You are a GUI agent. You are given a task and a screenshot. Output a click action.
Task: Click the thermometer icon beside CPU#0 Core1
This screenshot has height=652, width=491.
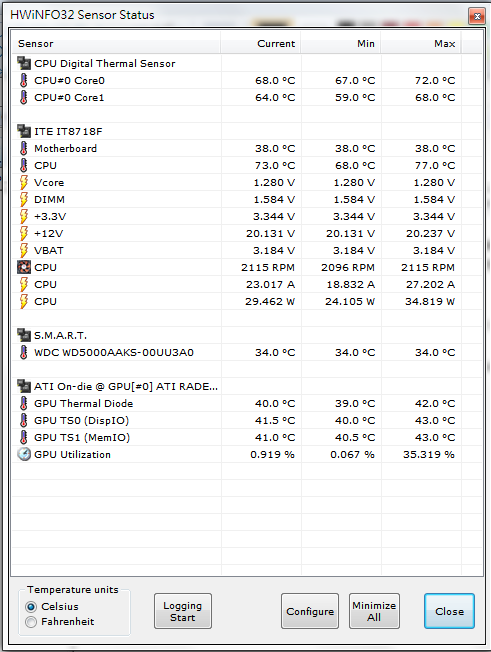[x=24, y=97]
